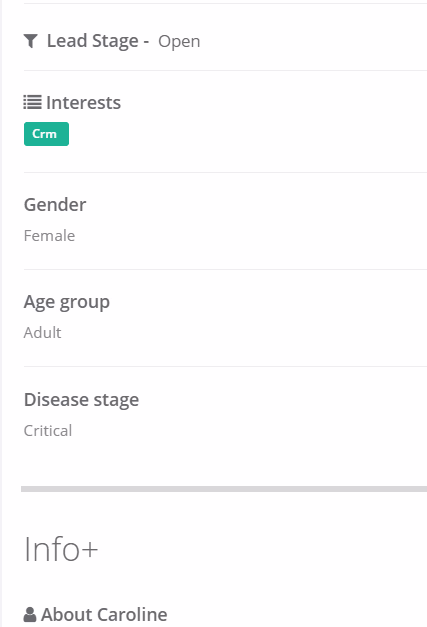Select the Adult age group value
This screenshot has width=427, height=627.
tap(42, 333)
